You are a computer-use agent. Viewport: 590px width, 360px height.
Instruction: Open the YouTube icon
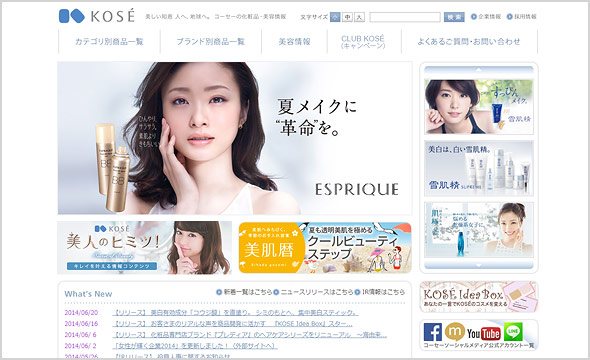[x=484, y=333]
